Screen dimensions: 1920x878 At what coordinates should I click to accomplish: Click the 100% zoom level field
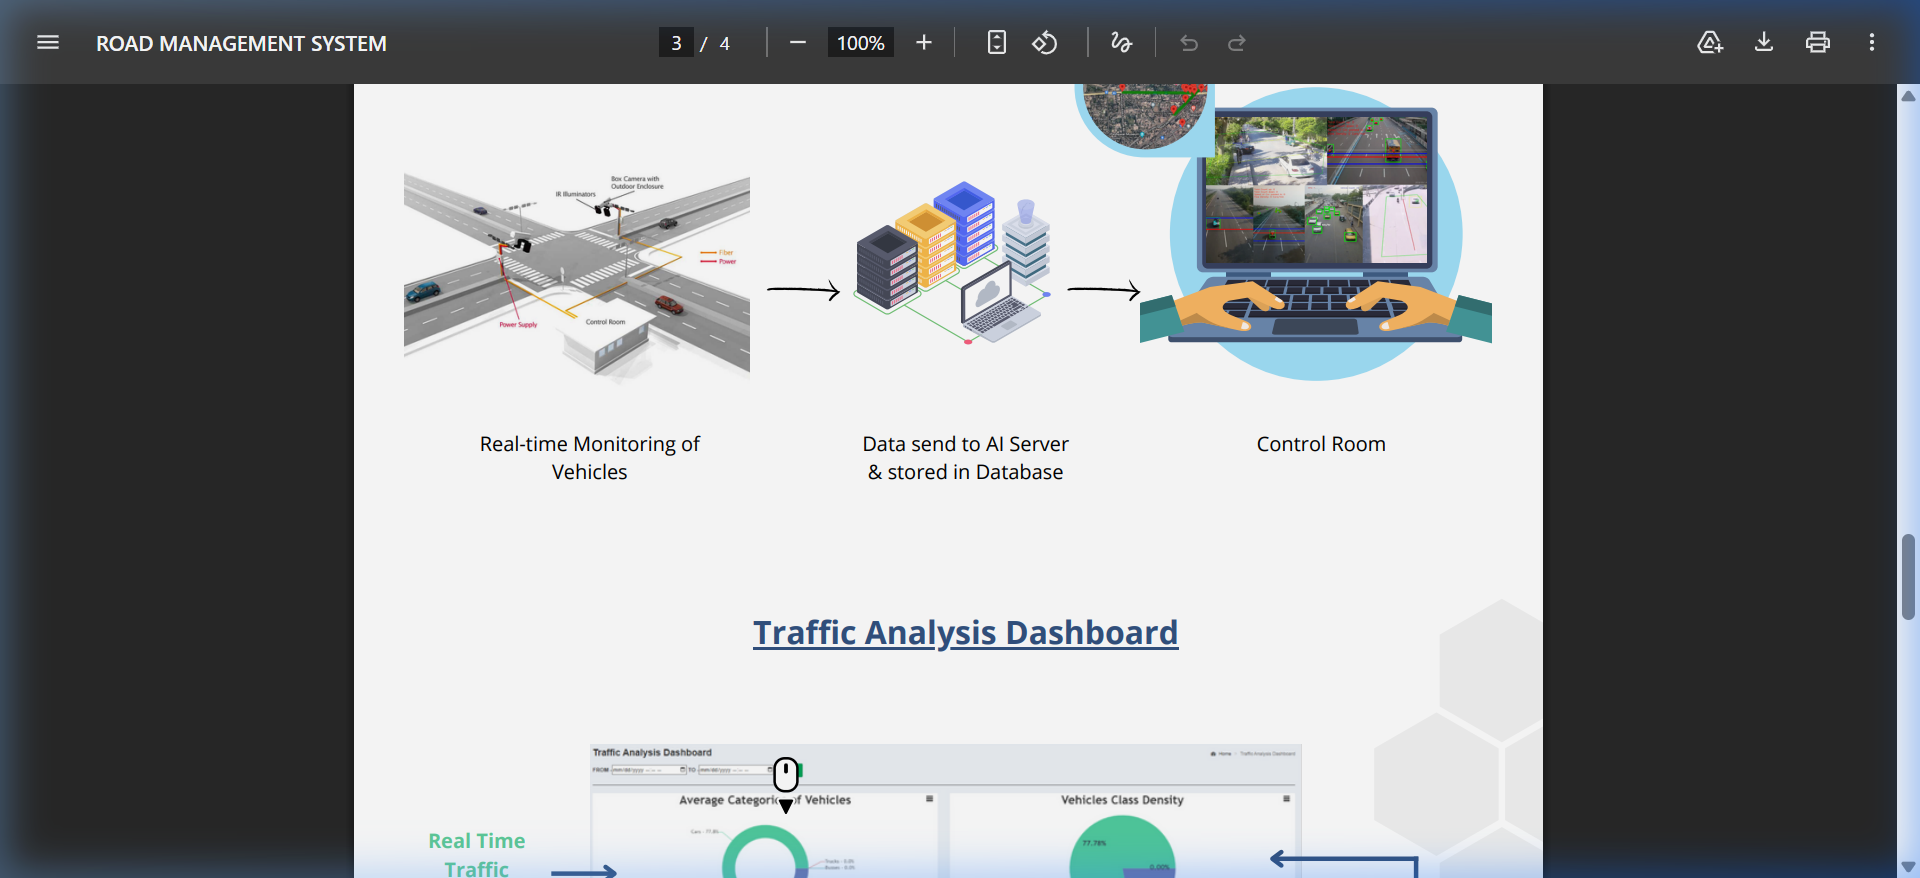[860, 43]
